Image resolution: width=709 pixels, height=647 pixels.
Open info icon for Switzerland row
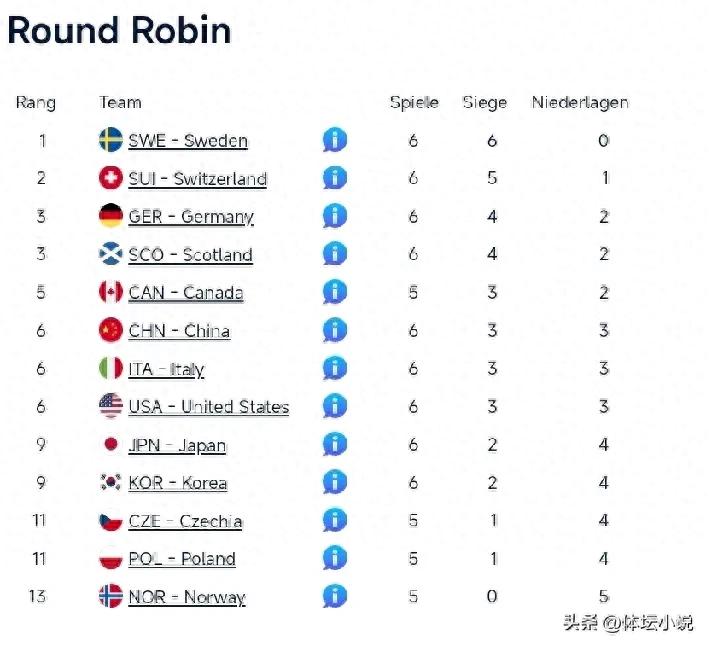pyautogui.click(x=335, y=178)
